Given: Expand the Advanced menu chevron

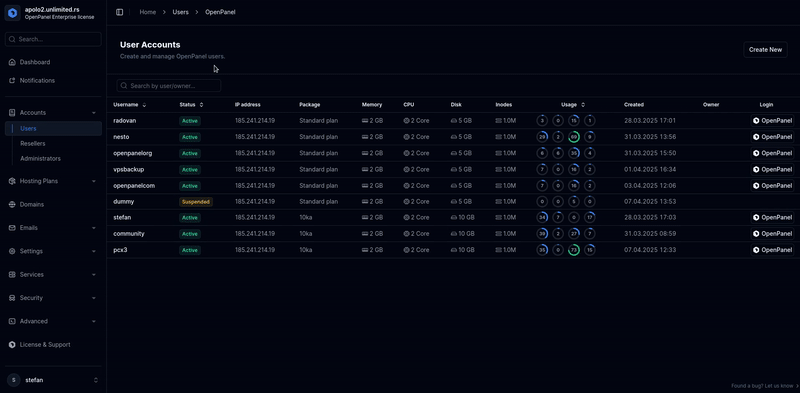Looking at the screenshot, I should [x=94, y=322].
